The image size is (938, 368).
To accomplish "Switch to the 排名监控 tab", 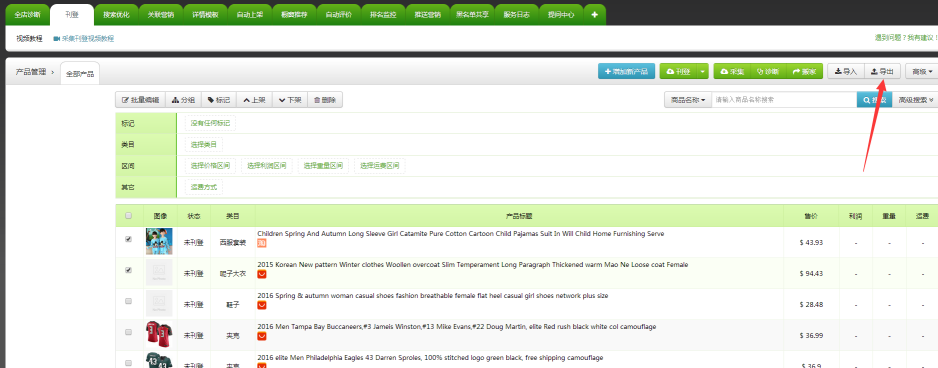I will [383, 14].
